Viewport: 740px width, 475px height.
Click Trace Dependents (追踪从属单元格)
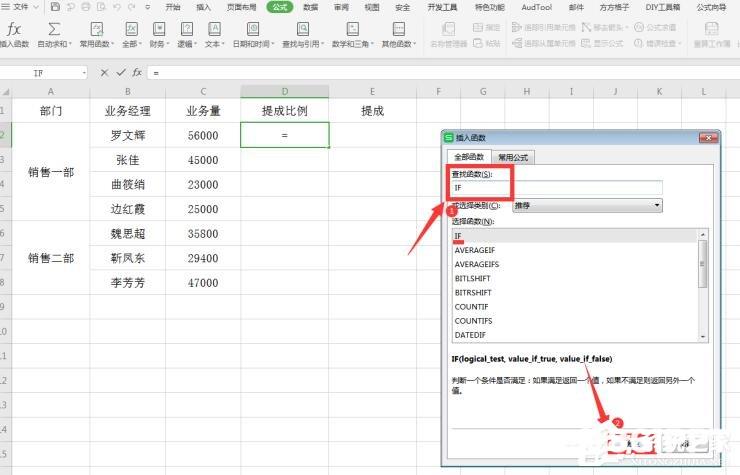pos(544,43)
